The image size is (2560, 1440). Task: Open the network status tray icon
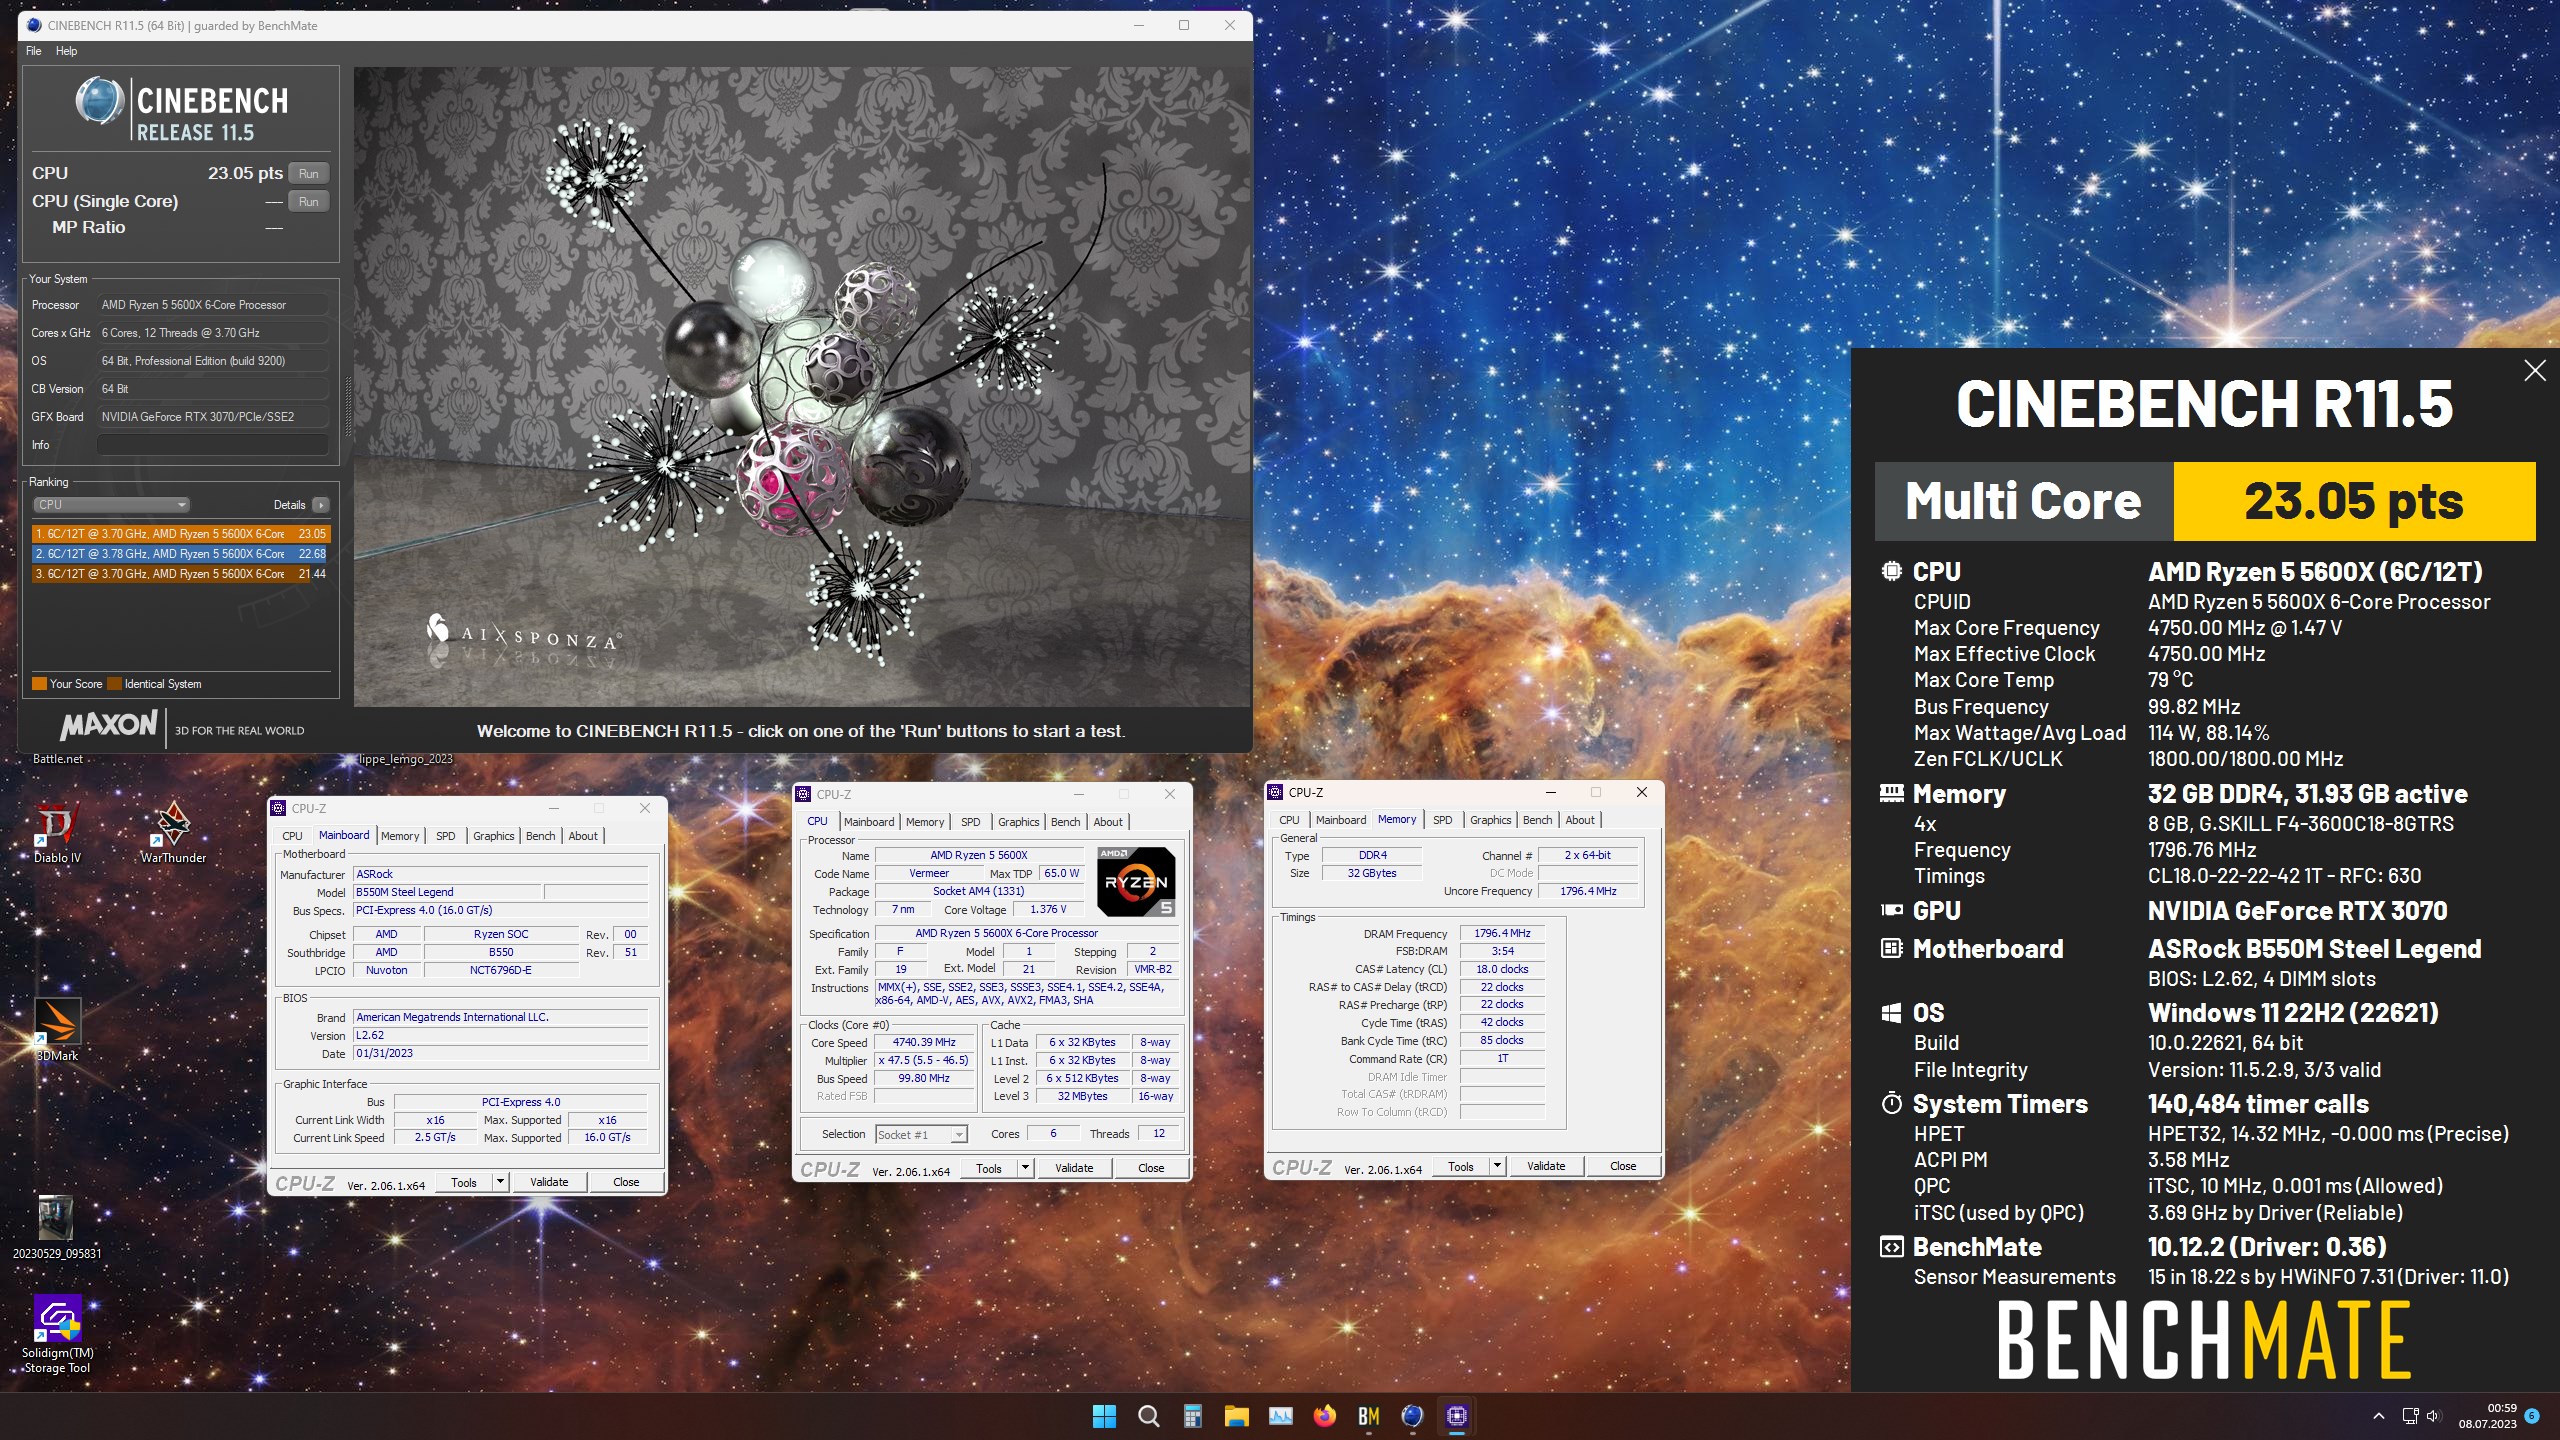coord(2410,1416)
